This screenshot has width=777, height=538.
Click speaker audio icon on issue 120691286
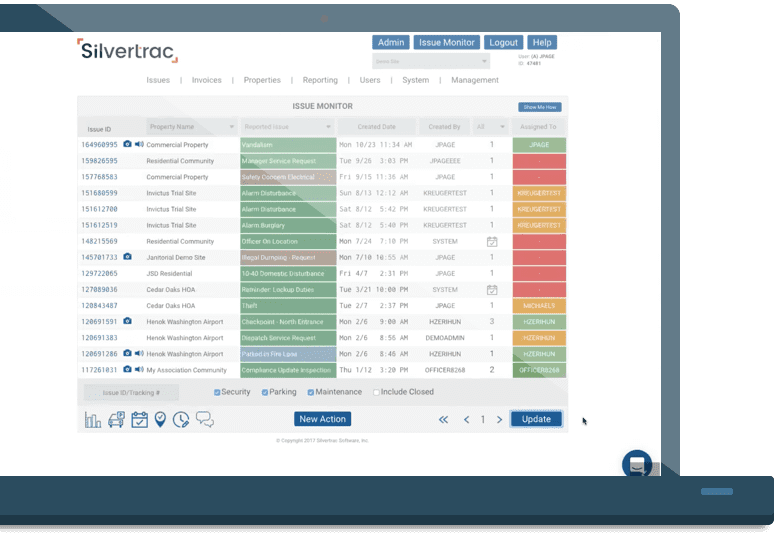tap(139, 353)
